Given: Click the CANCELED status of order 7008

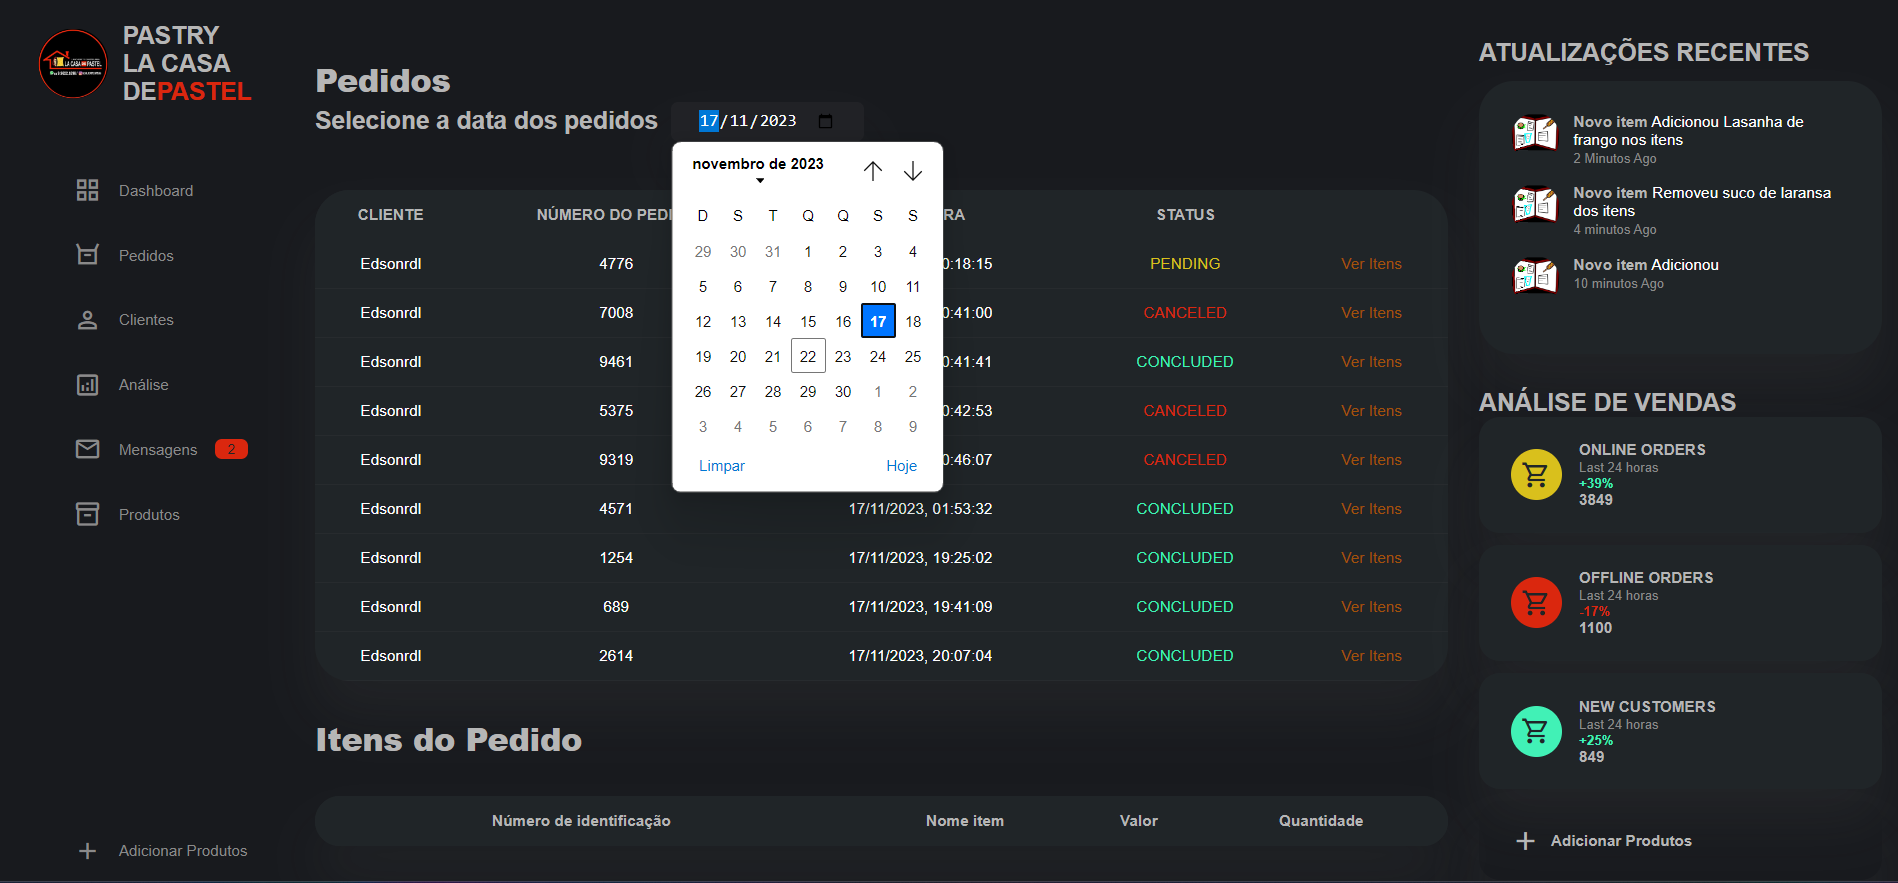Looking at the screenshot, I should (1185, 313).
